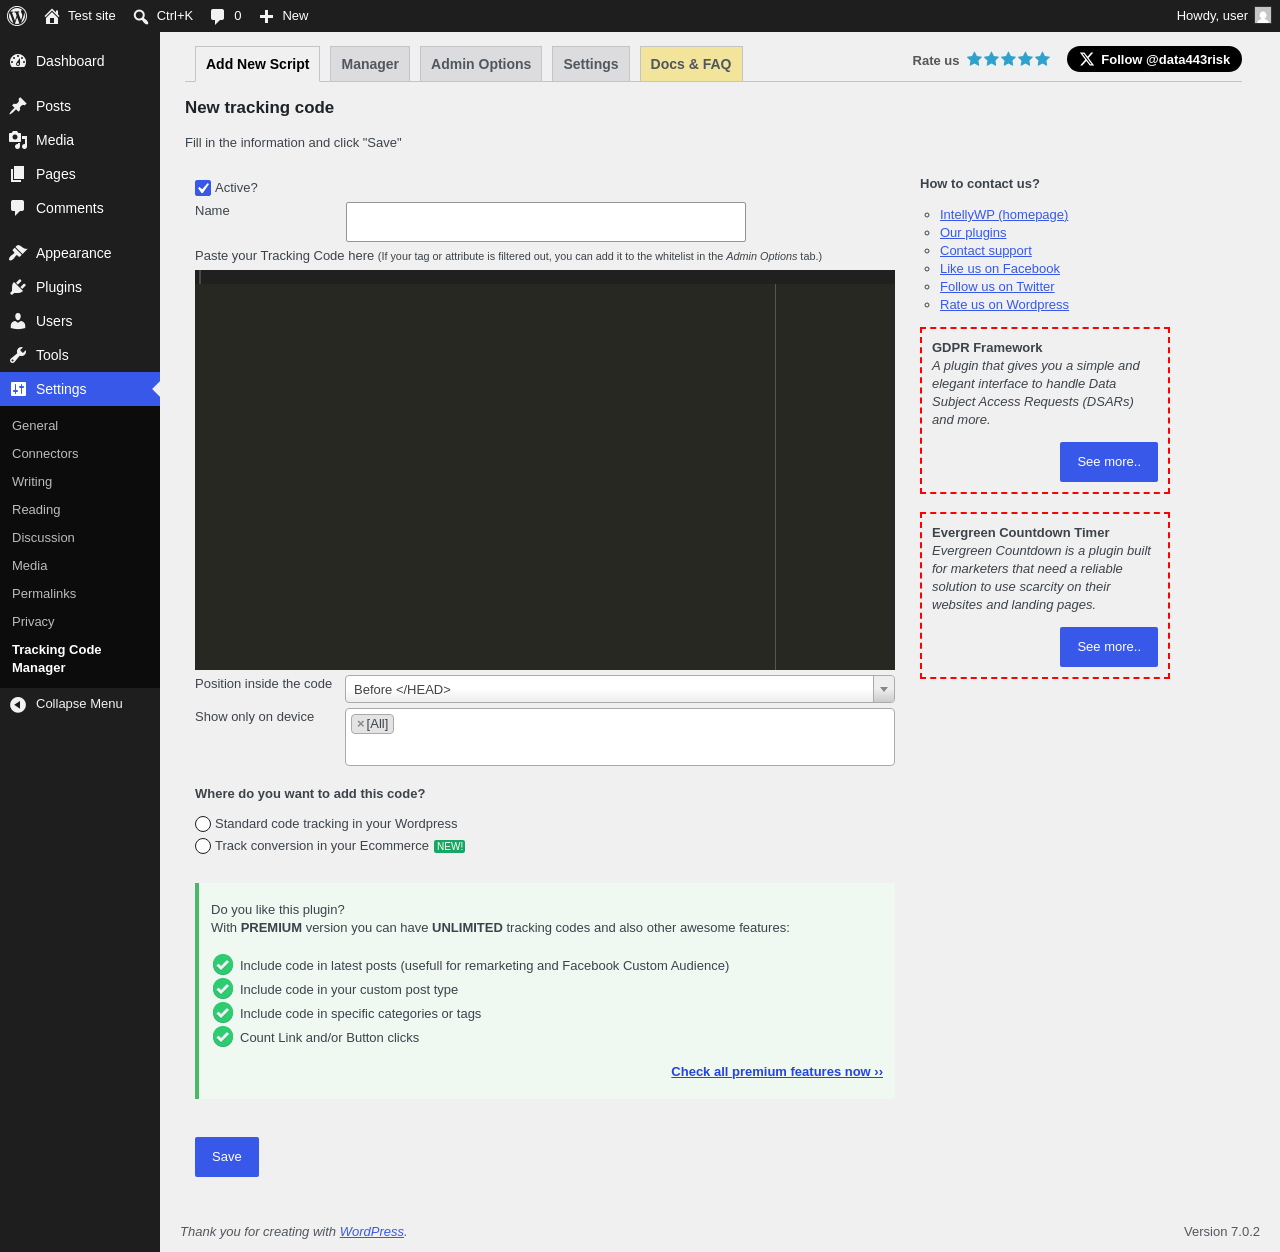Viewport: 1280px width, 1252px height.
Task: Click the fifth rating star
Action: [1042, 59]
